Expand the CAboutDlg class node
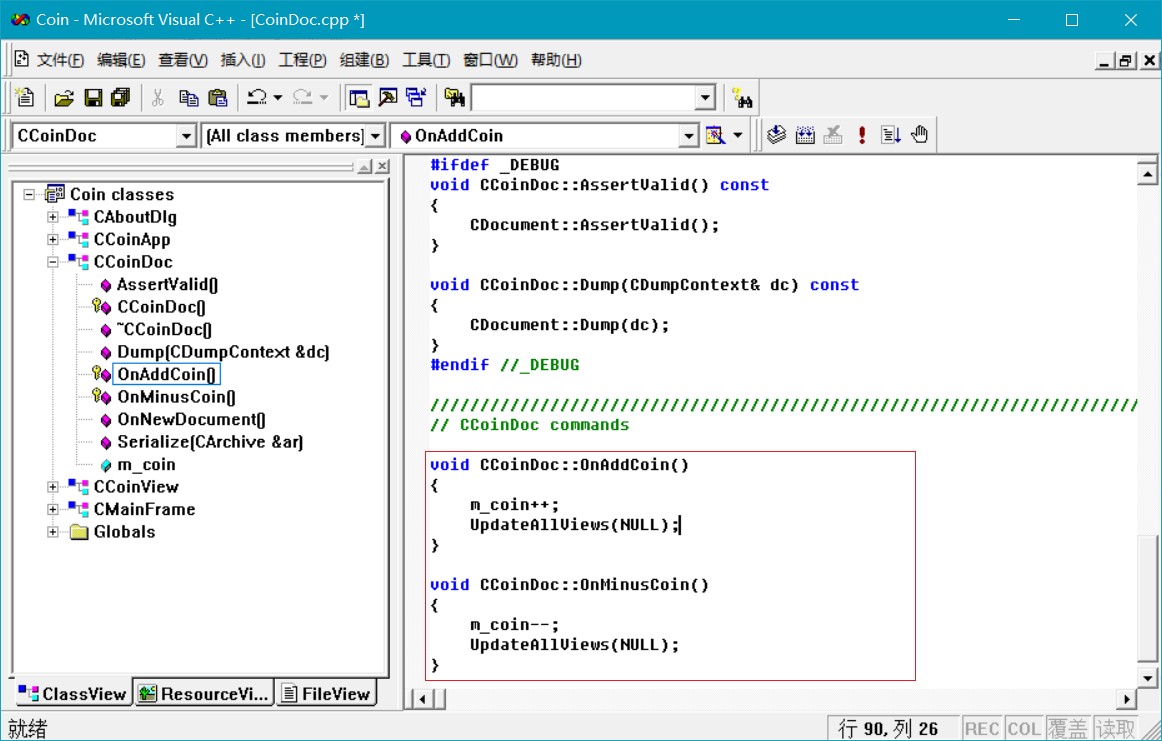The width and height of the screenshot is (1162, 741). [x=53, y=217]
